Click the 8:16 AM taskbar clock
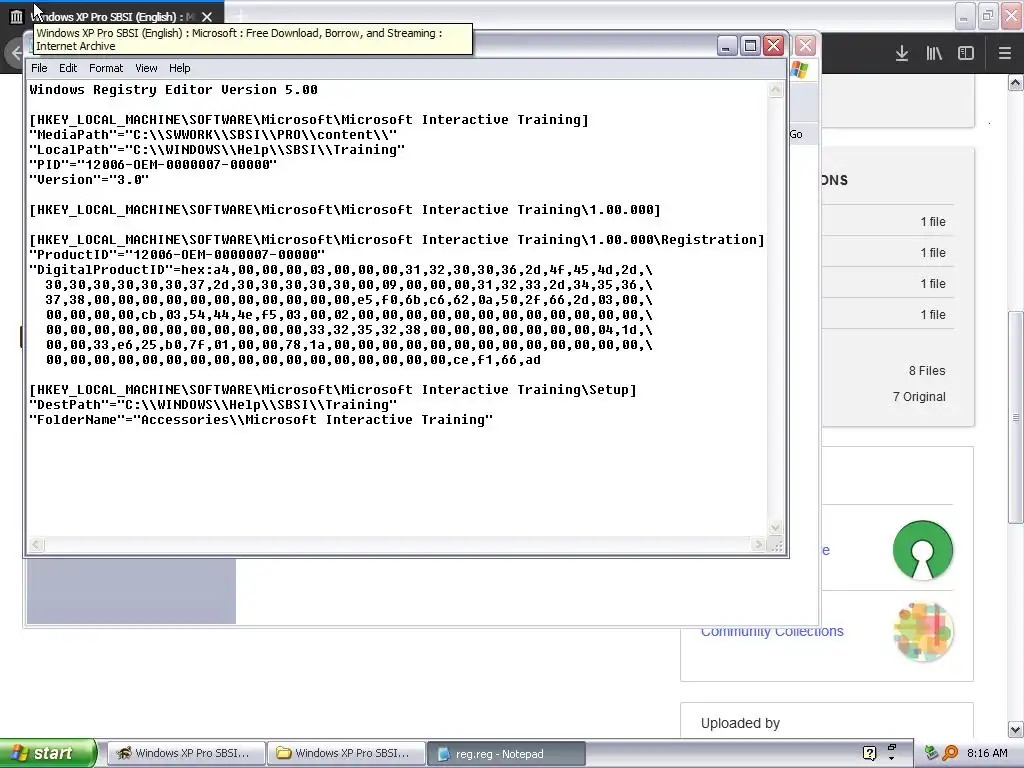 click(987, 753)
